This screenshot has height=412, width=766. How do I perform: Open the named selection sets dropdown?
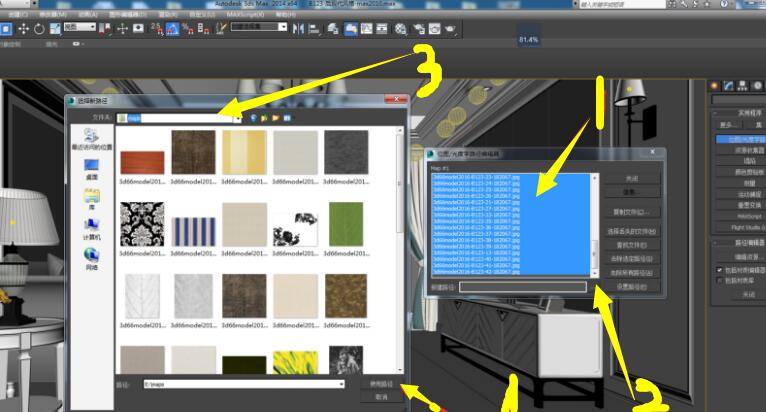point(259,27)
